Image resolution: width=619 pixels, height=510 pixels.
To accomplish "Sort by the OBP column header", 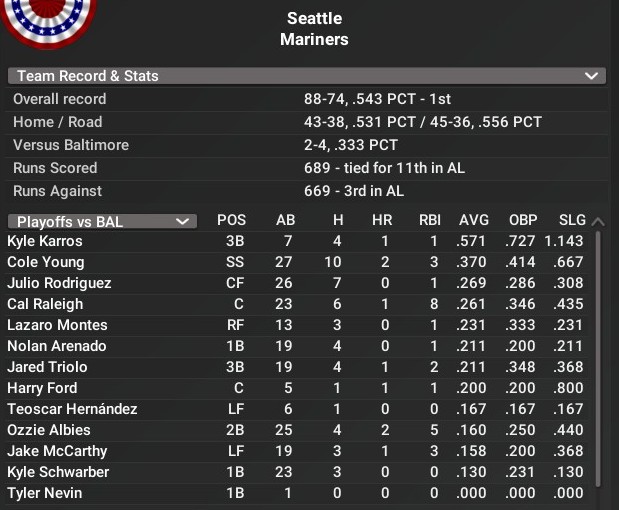I will [x=523, y=221].
